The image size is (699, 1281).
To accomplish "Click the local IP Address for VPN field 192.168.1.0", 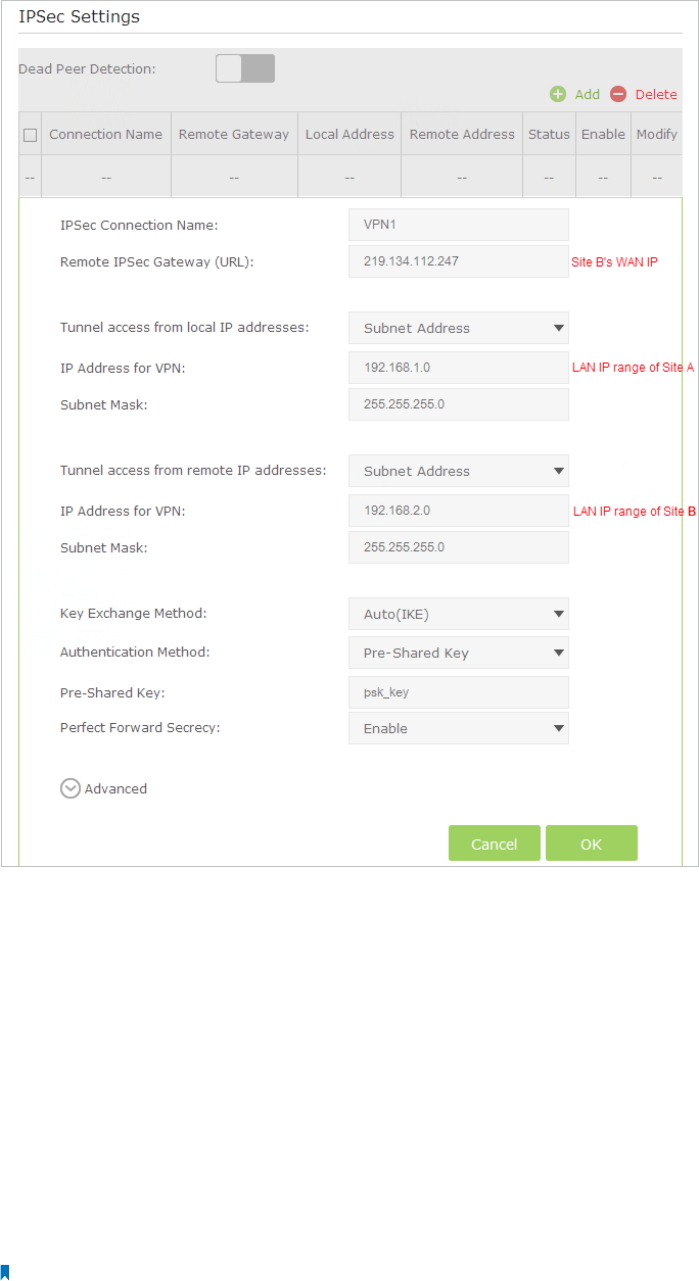I will point(458,367).
